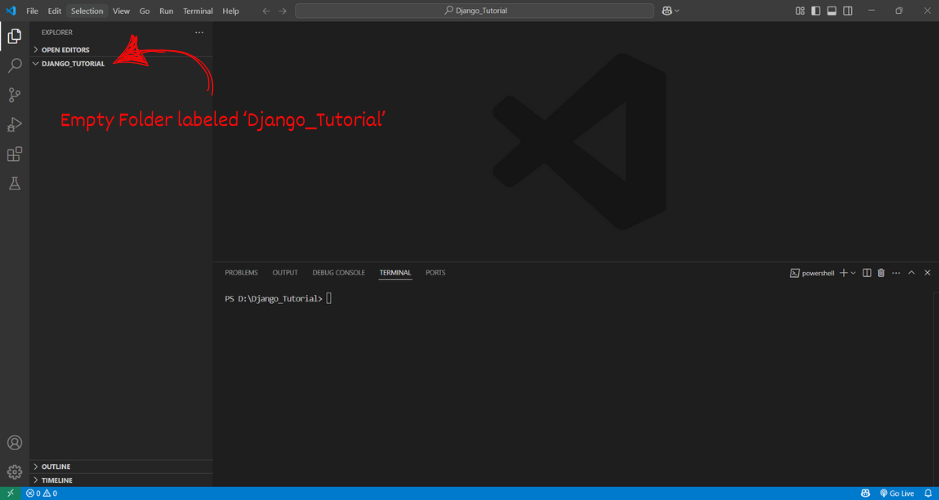The image size is (939, 500).
Task: Open the Testing flask icon
Action: pos(14,183)
